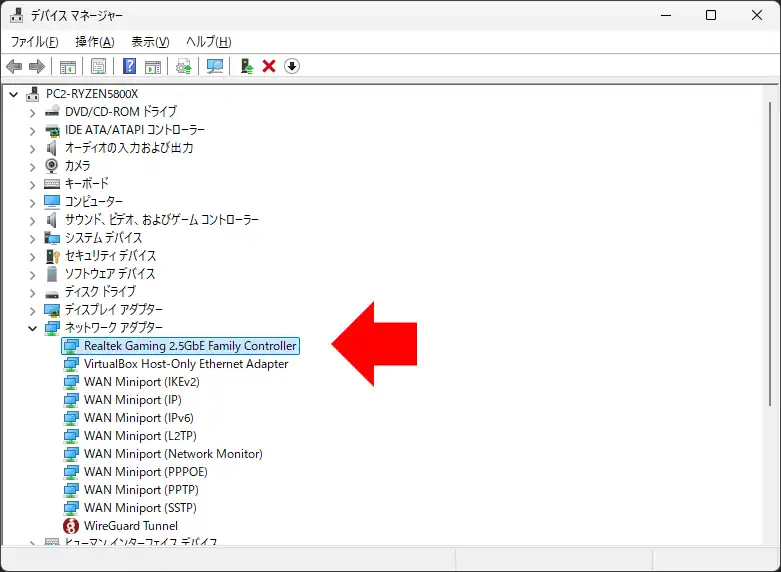Click the green-arrow add driver icon
The width and height of the screenshot is (781, 572).
tap(246, 66)
